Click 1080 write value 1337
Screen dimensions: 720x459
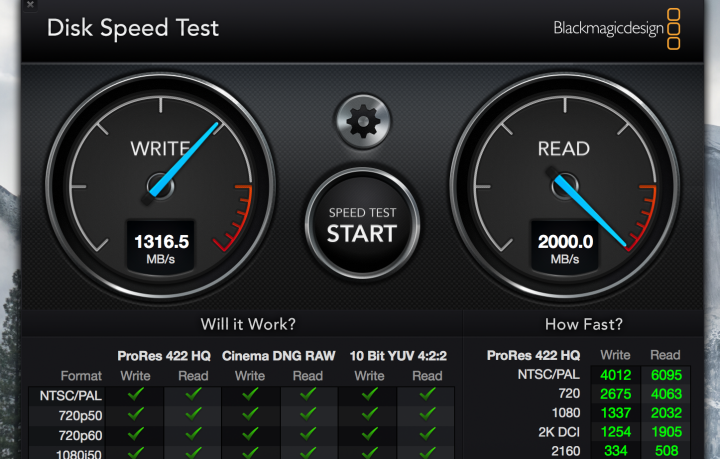pyautogui.click(x=616, y=413)
